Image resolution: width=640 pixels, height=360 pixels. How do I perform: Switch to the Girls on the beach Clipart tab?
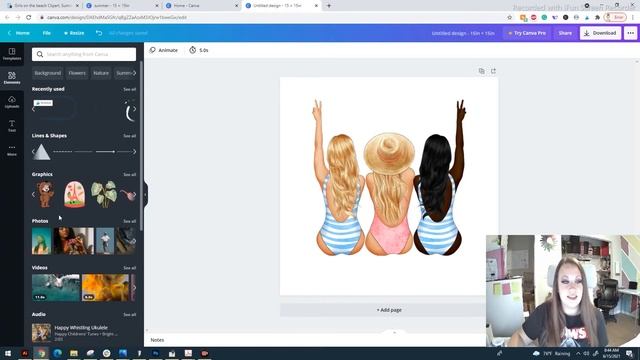click(42, 6)
